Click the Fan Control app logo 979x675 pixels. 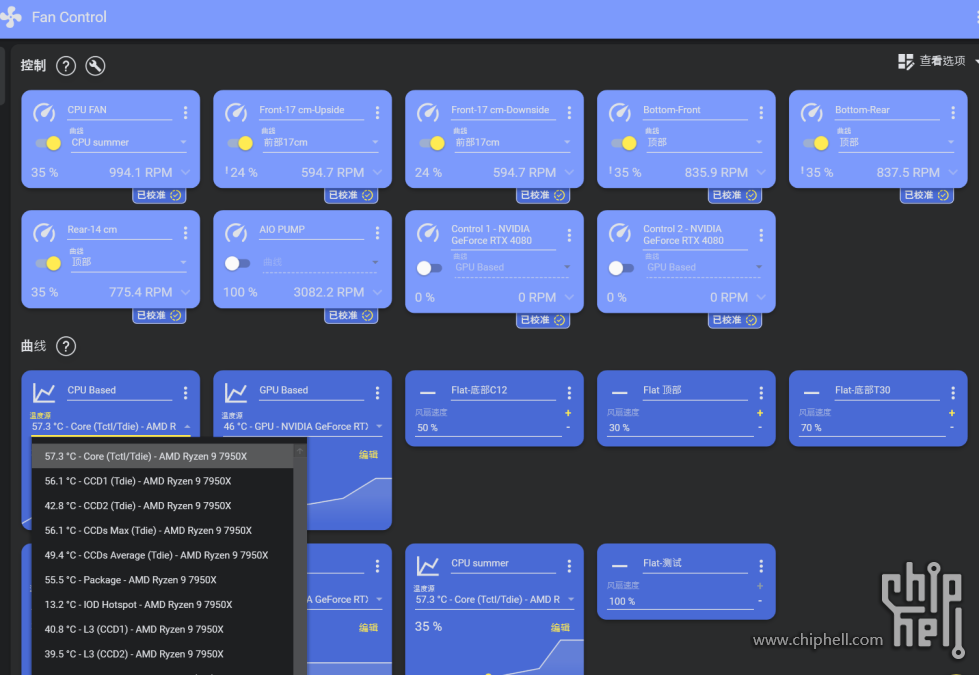point(10,17)
